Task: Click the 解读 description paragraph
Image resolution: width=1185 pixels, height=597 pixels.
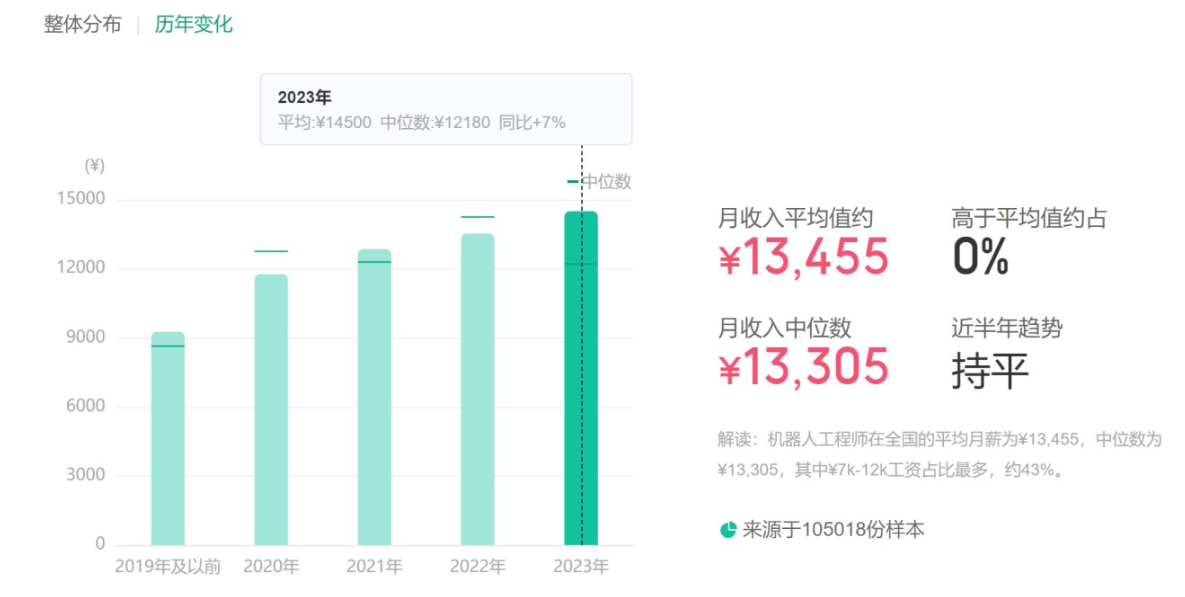Action: tap(940, 454)
